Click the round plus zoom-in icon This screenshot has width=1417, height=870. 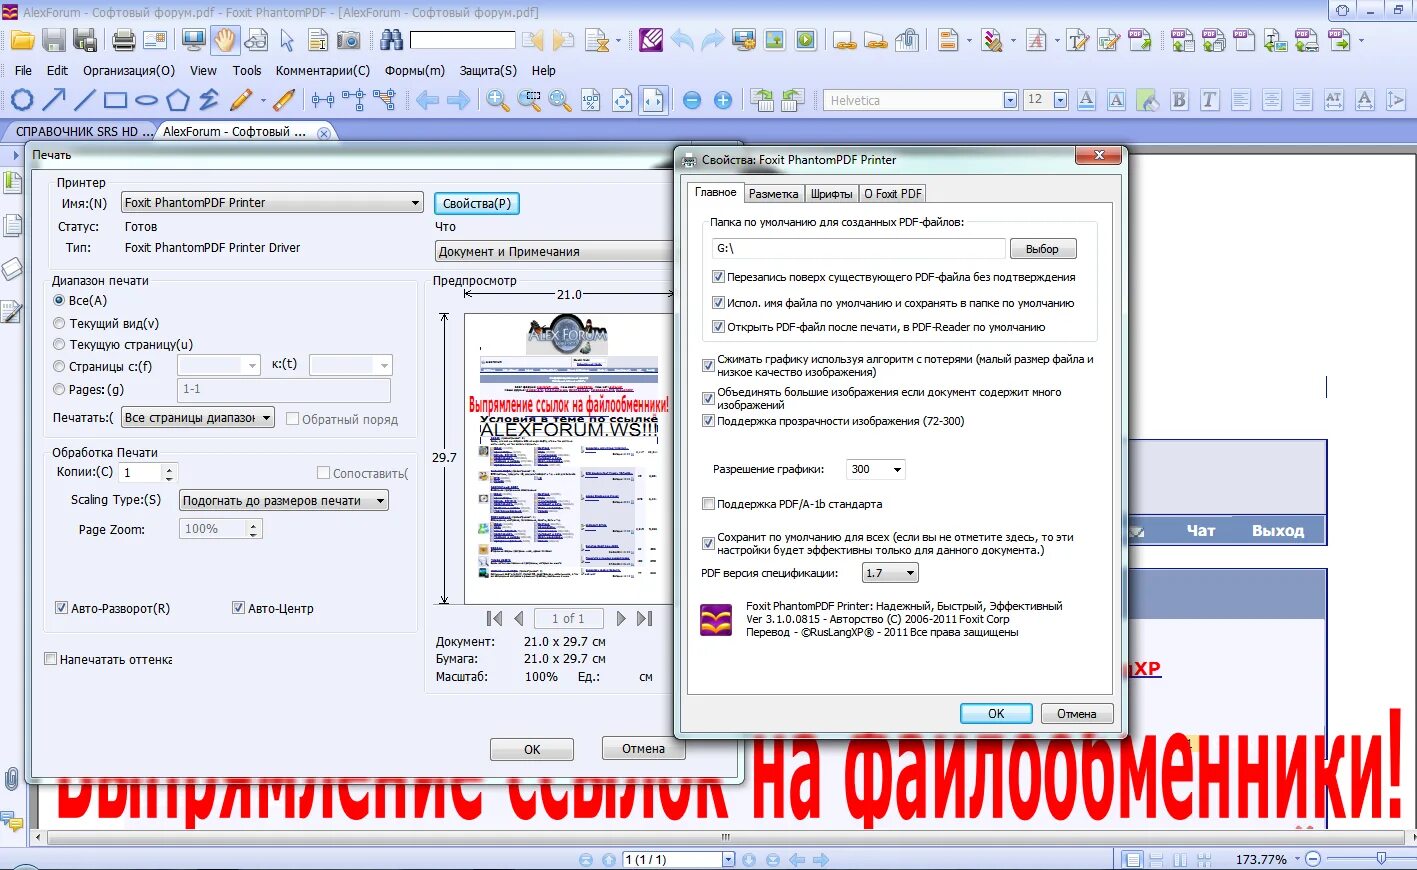pyautogui.click(x=723, y=100)
